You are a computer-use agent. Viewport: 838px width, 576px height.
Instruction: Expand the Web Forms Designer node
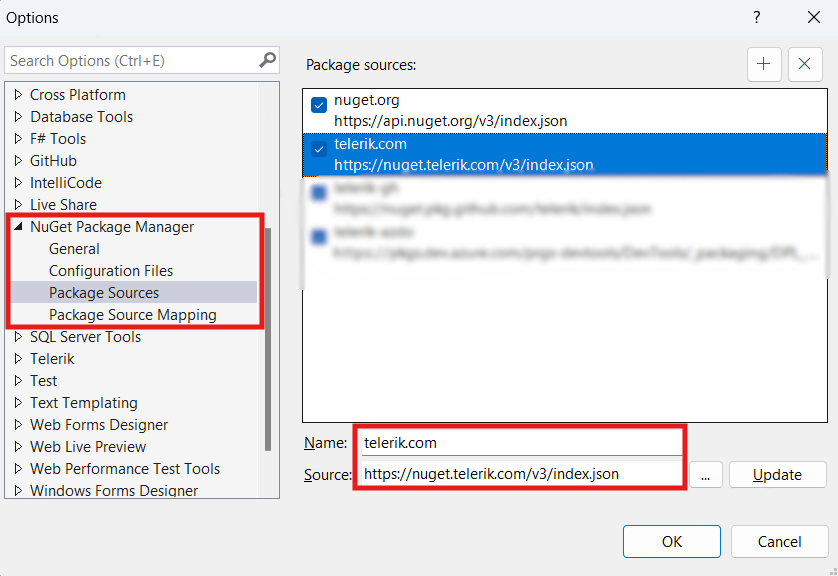[18, 424]
